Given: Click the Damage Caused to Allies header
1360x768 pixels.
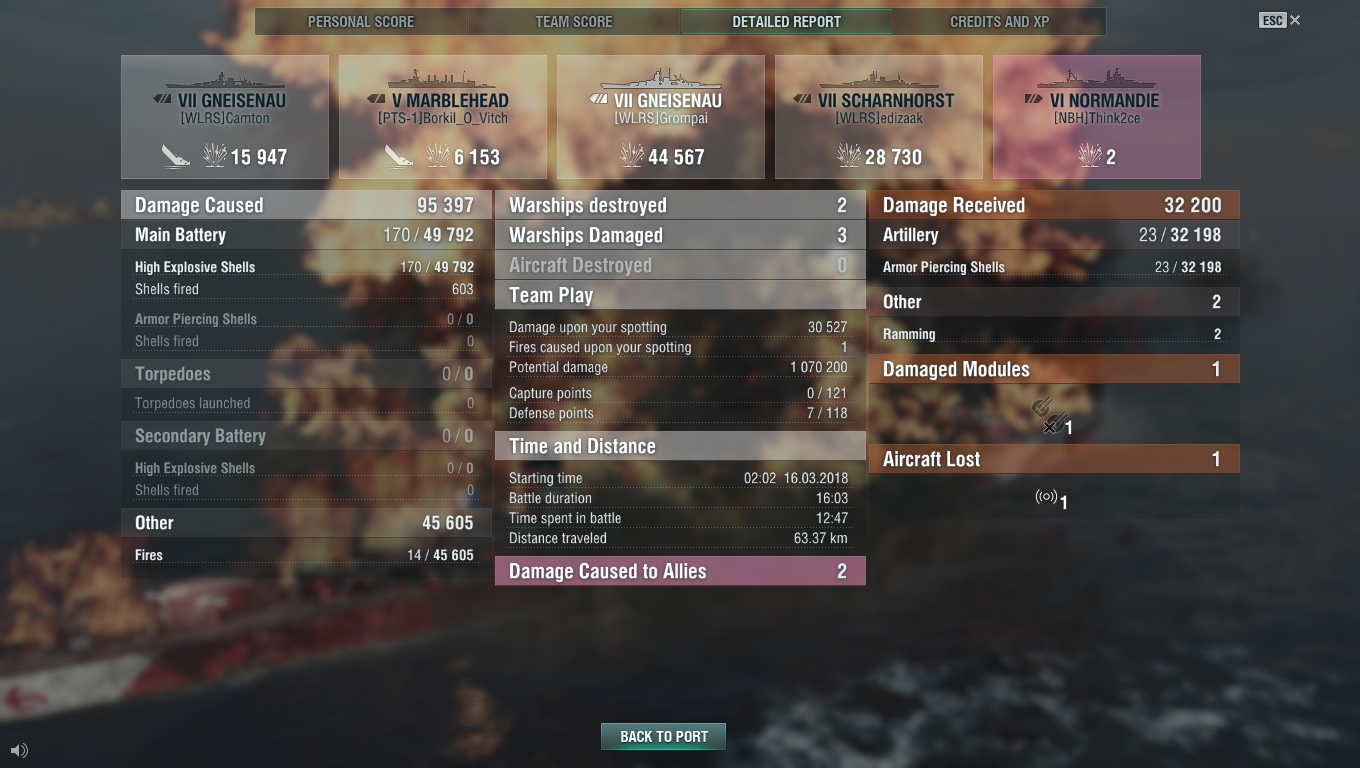Looking at the screenshot, I should tap(680, 571).
